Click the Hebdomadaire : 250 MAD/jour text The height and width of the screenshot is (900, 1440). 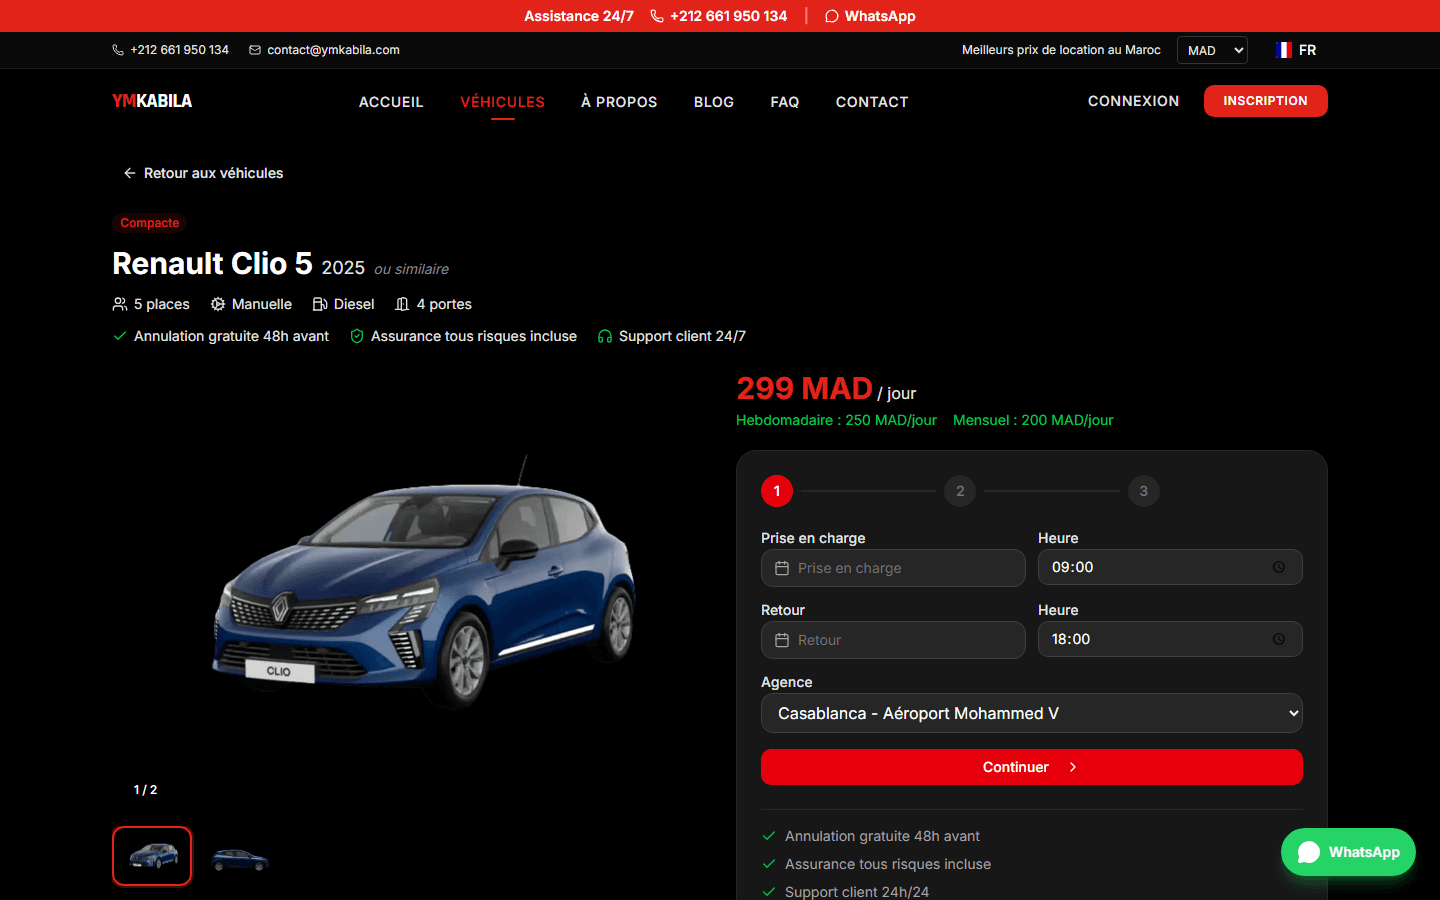(x=836, y=420)
